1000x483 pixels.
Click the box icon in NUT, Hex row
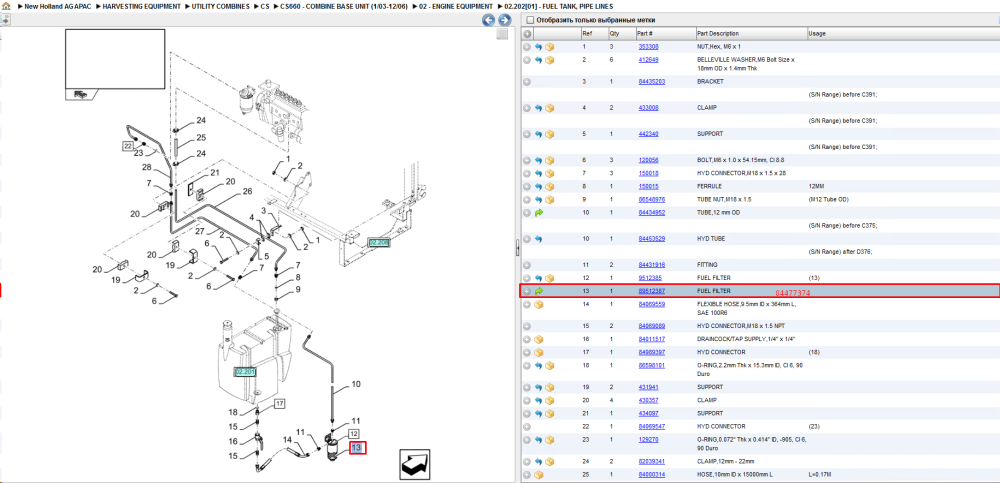click(549, 47)
